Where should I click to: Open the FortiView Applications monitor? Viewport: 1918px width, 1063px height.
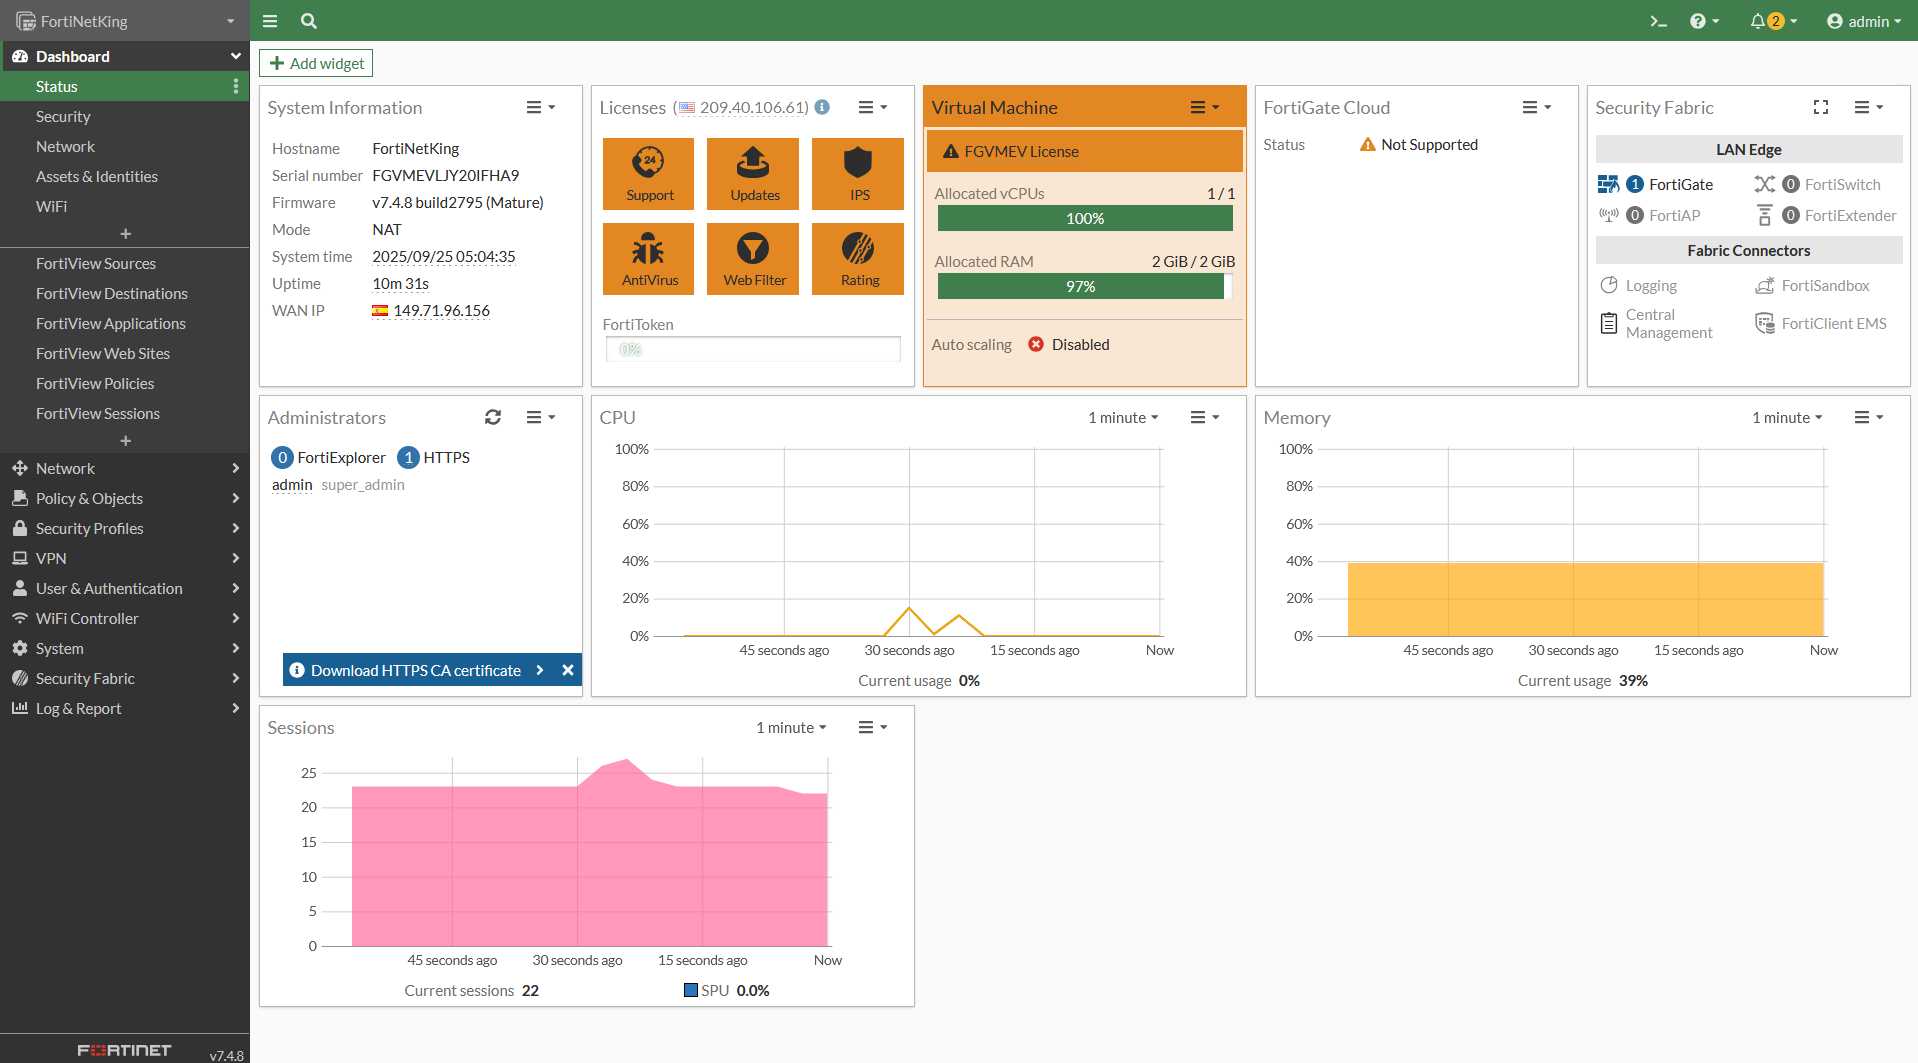pyautogui.click(x=125, y=323)
